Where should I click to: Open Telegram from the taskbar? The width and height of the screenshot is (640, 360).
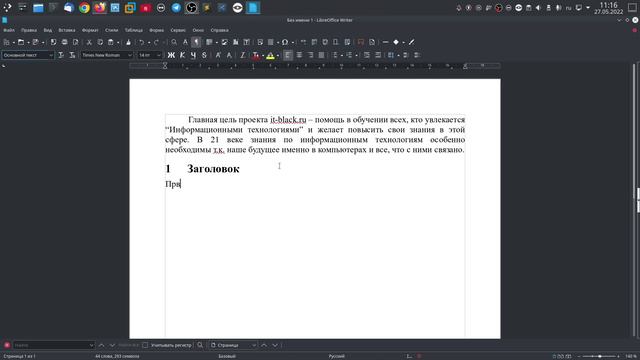pos(176,7)
